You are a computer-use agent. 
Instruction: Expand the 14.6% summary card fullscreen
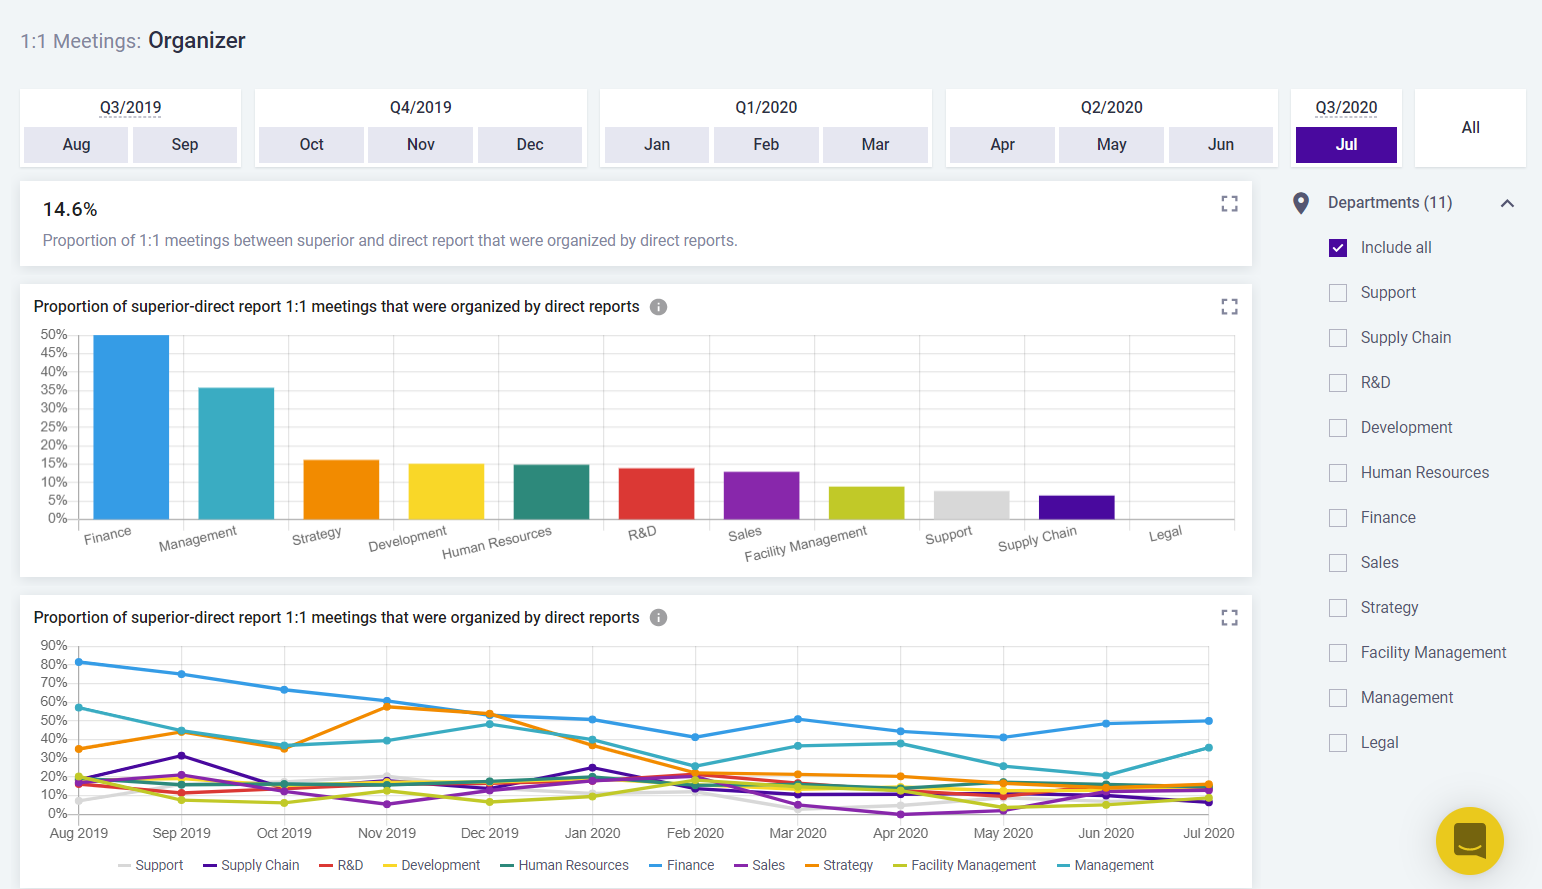tap(1229, 204)
